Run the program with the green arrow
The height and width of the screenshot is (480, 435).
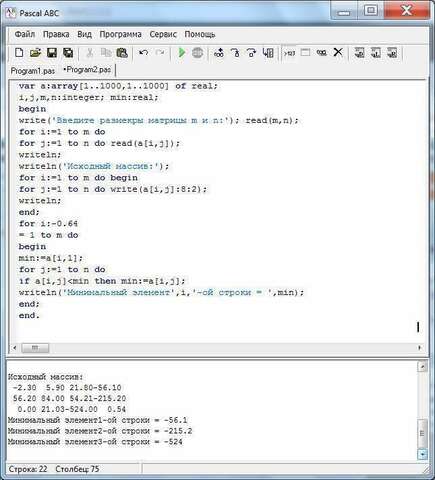182,53
